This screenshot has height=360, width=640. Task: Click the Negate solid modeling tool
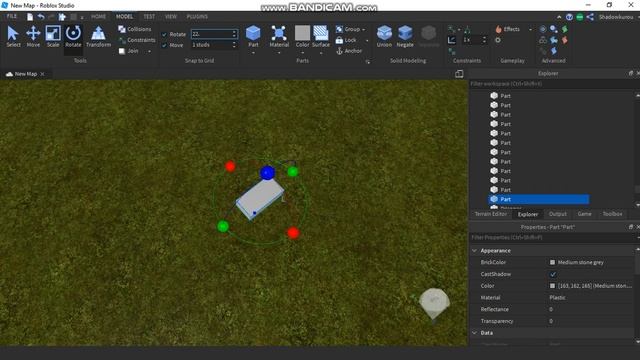[405, 36]
